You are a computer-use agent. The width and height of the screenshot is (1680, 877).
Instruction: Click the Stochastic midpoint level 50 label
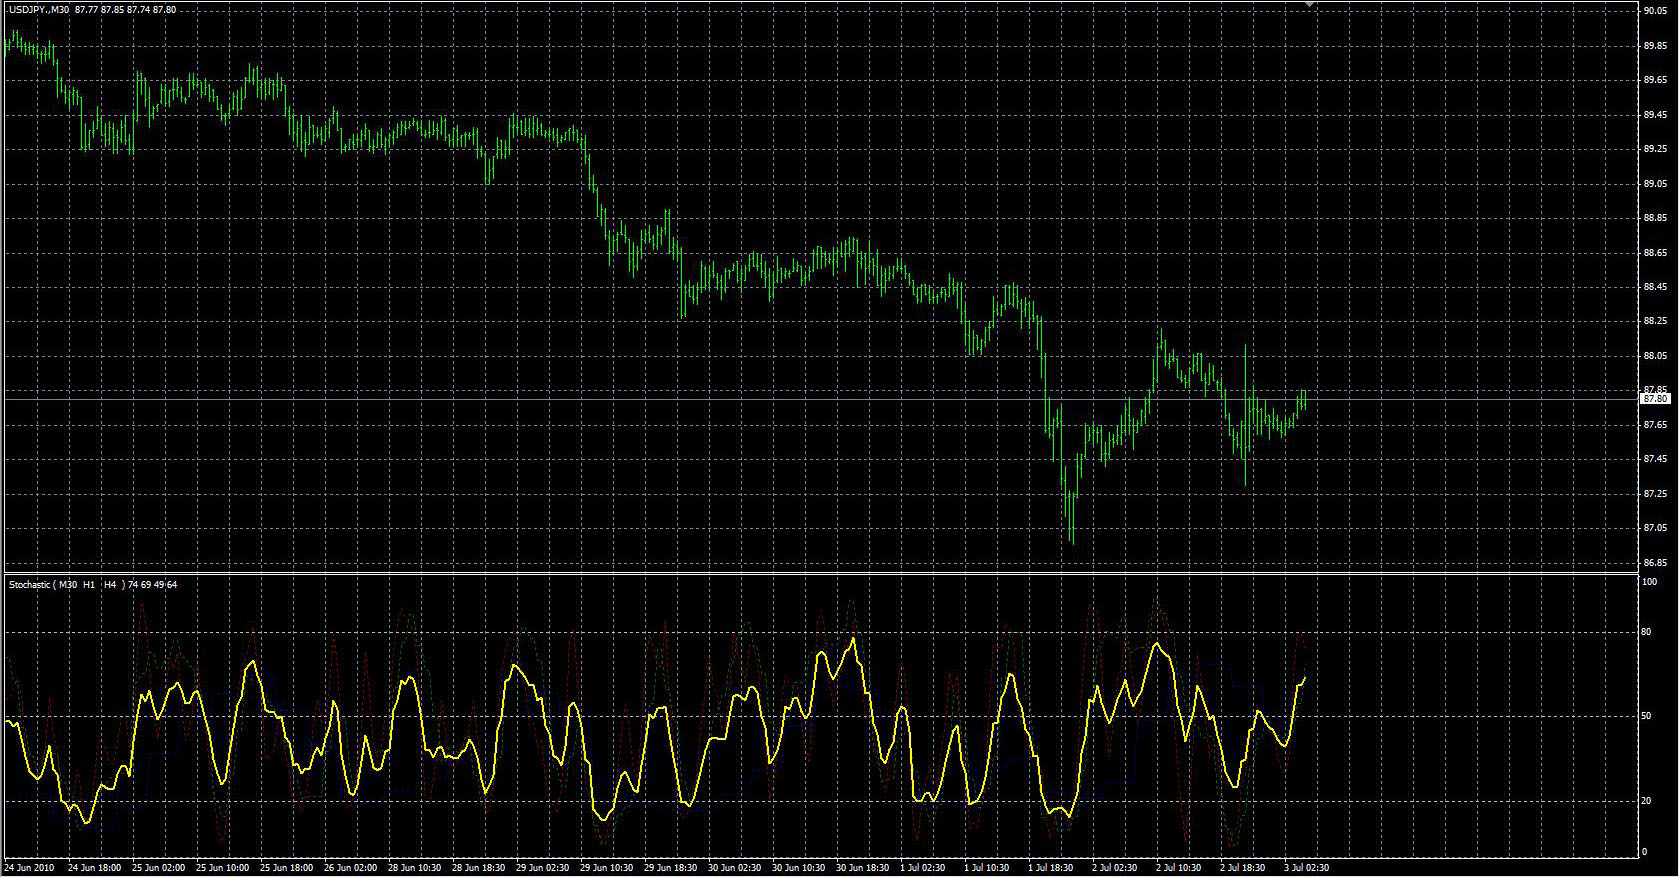click(1647, 717)
